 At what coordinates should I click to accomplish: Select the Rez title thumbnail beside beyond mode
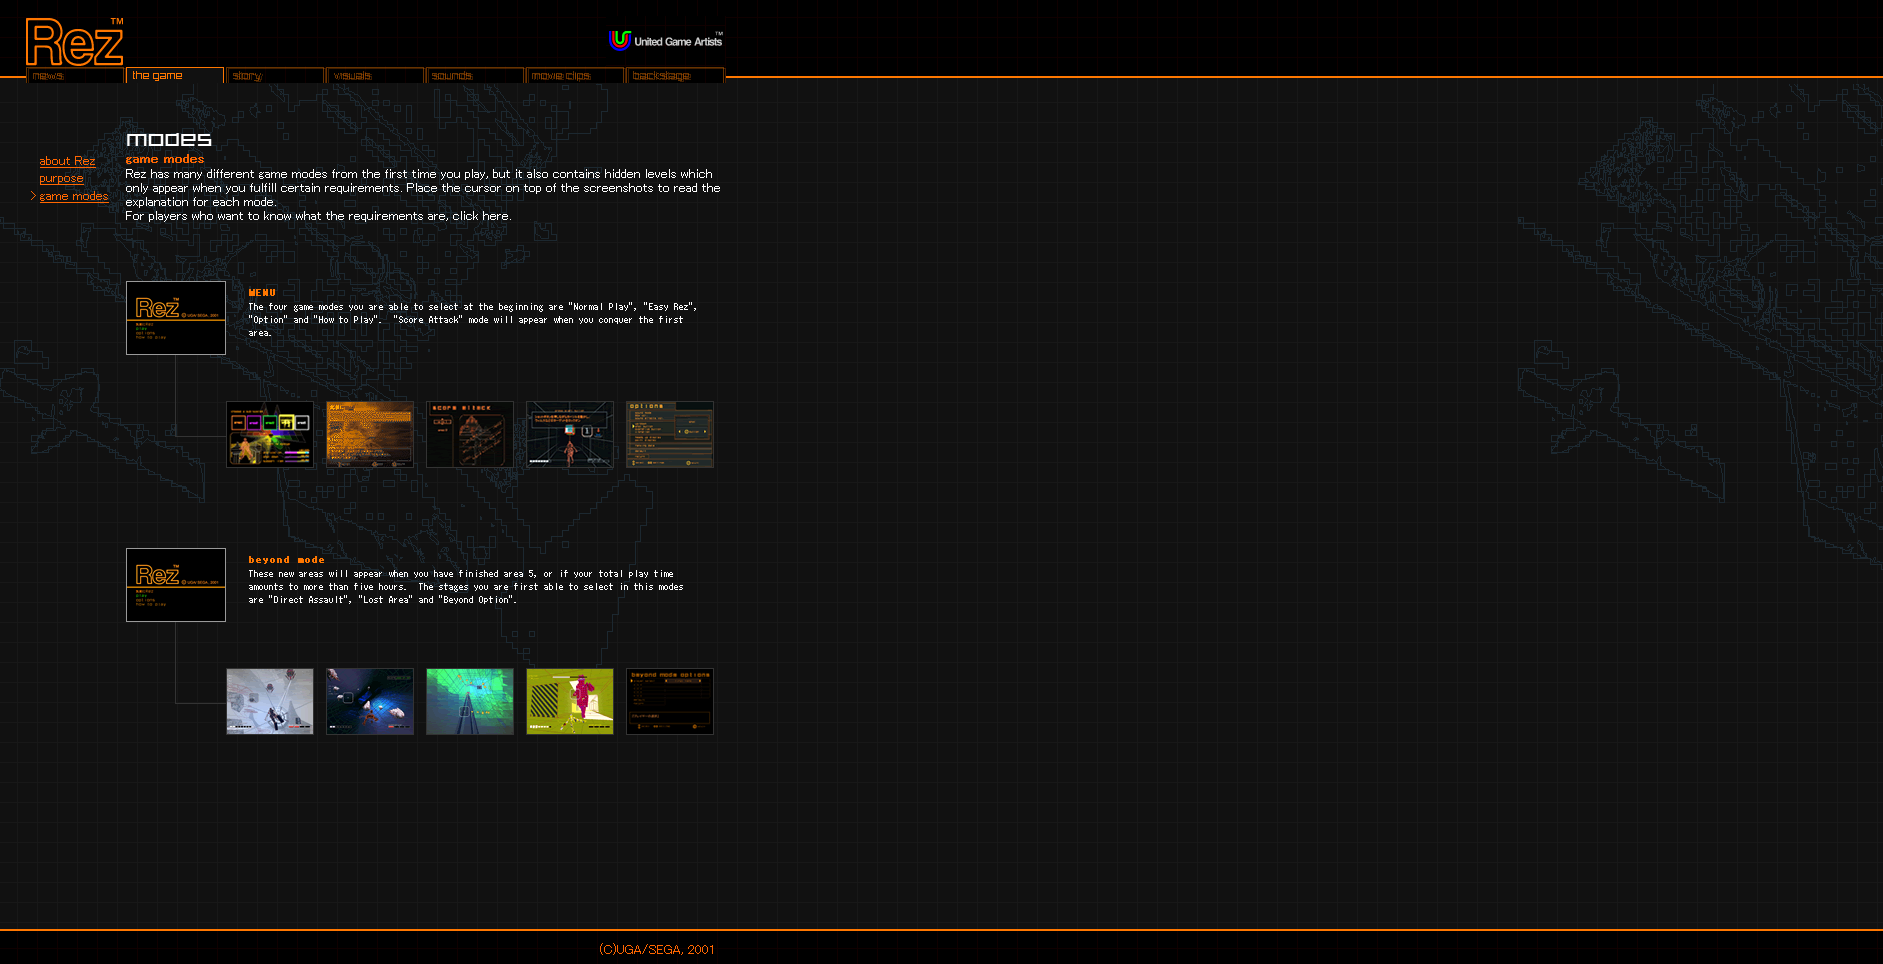[x=176, y=585]
